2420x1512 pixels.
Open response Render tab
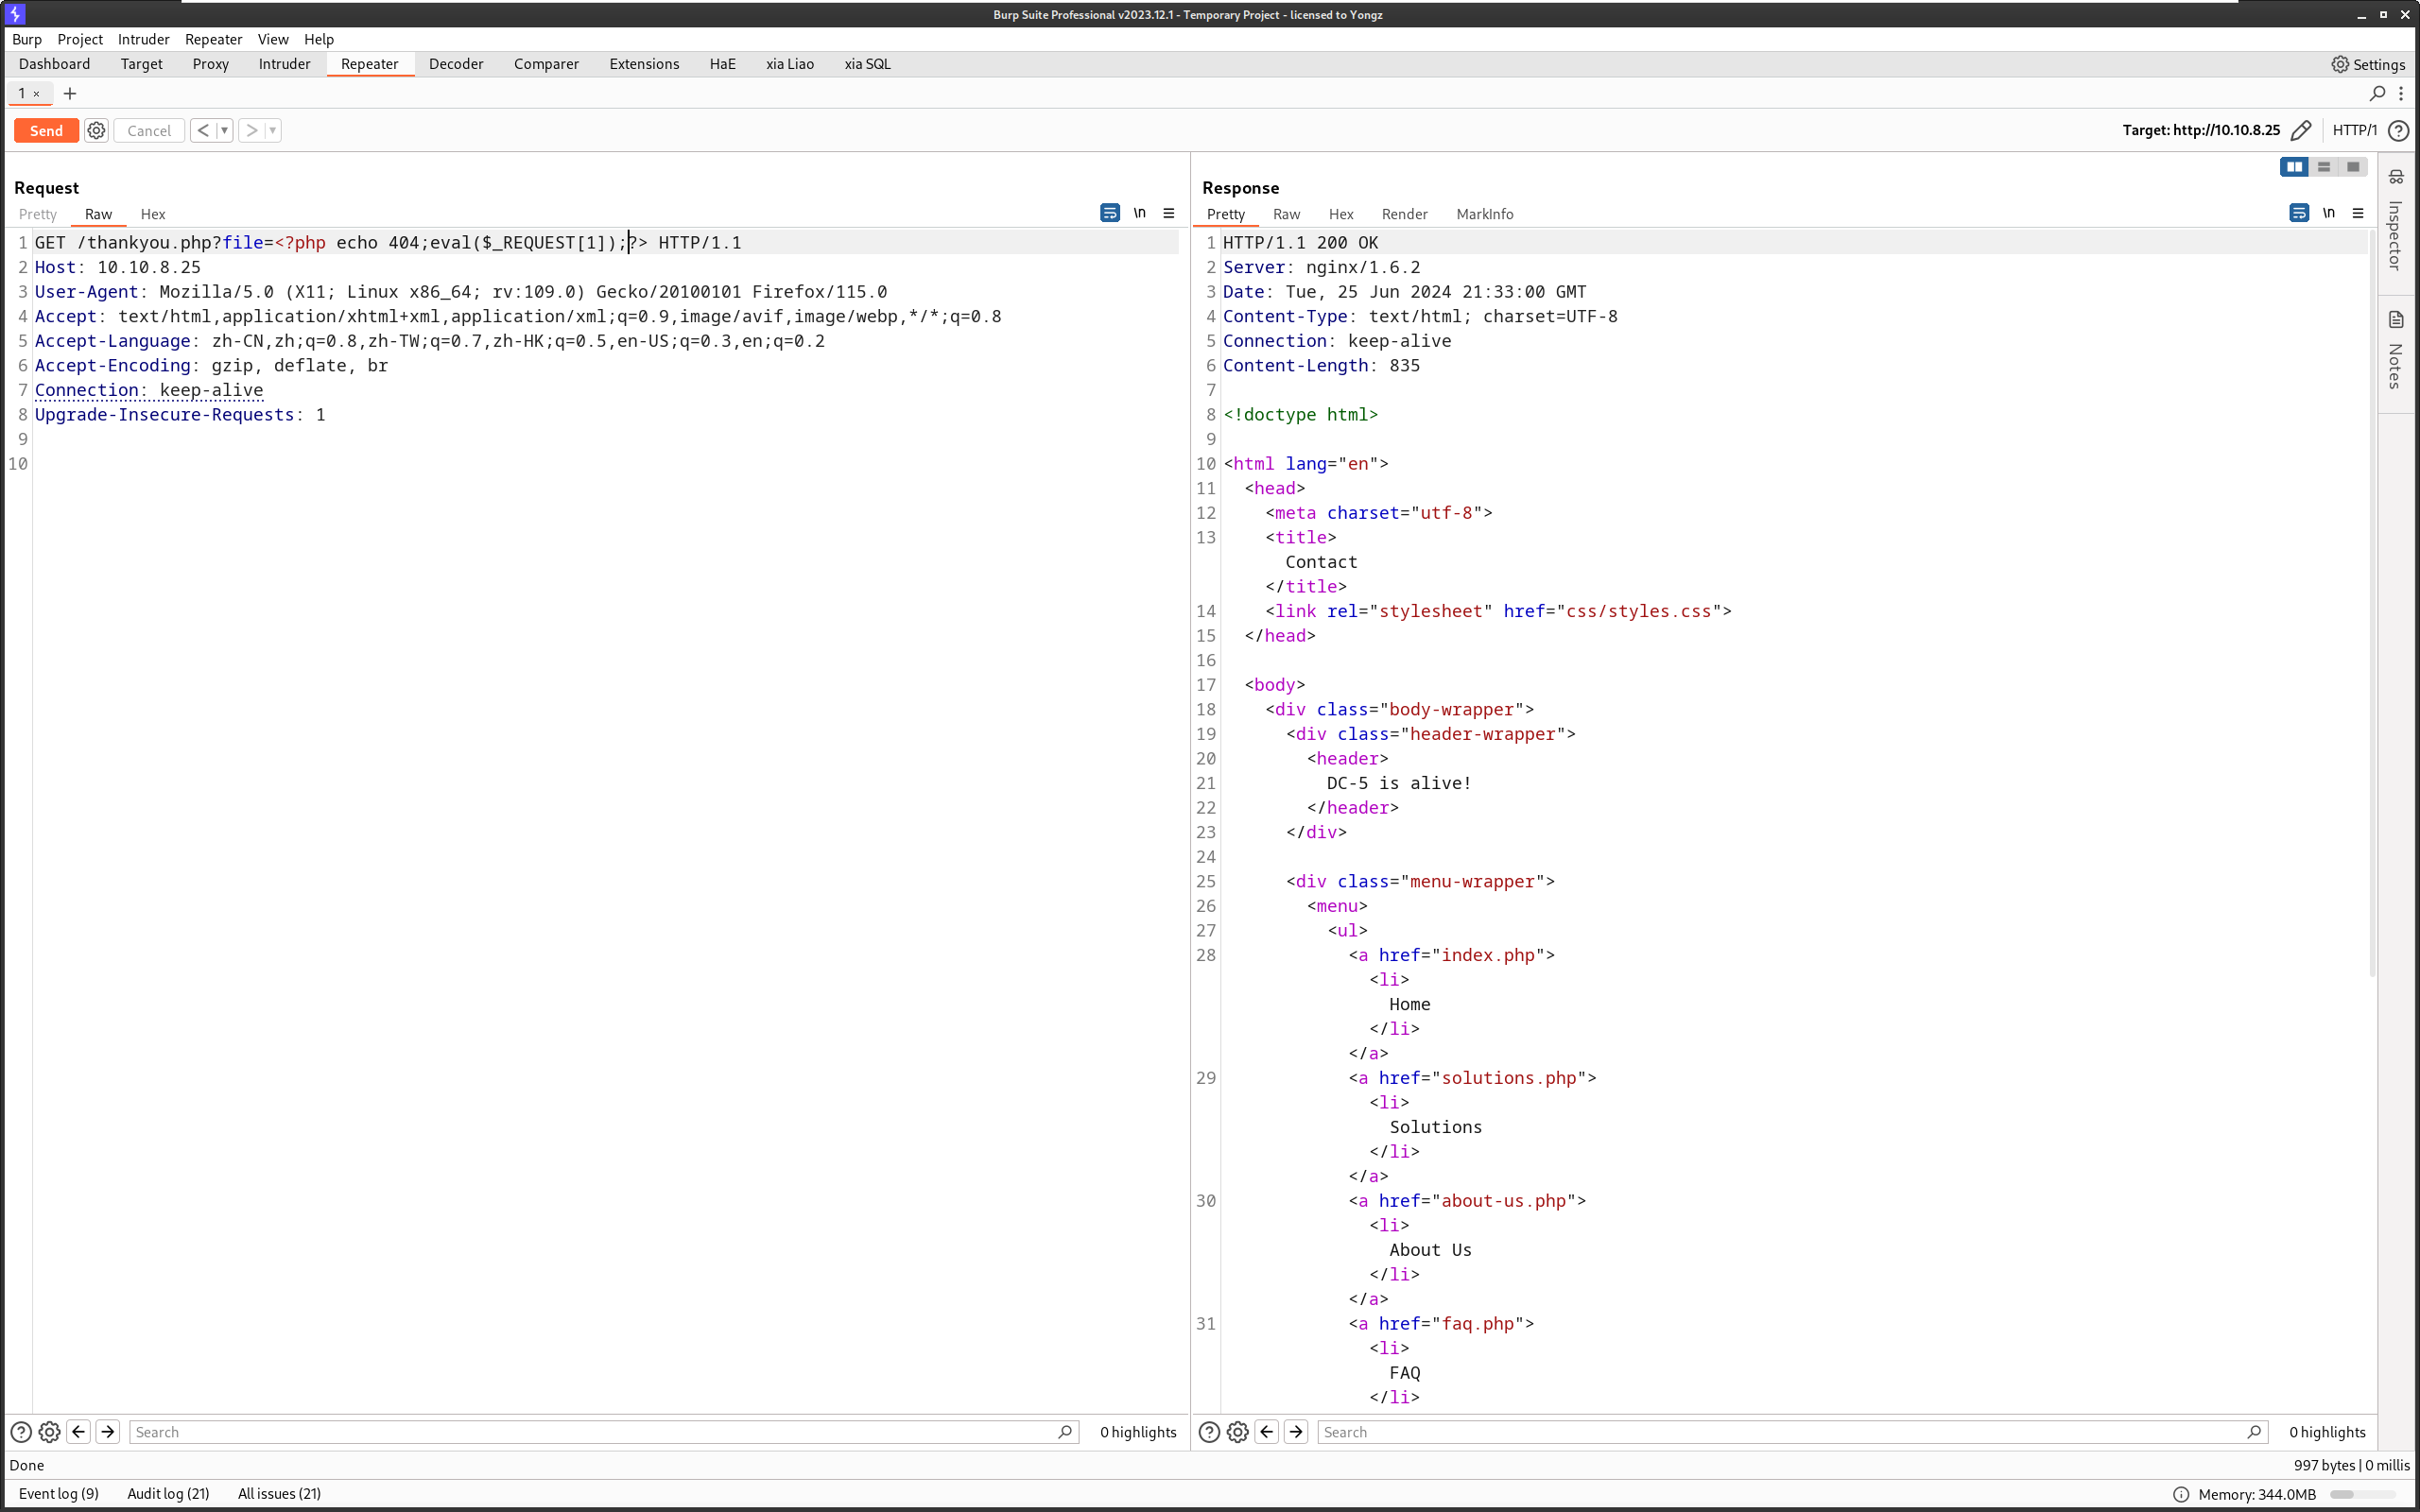[x=1404, y=214]
